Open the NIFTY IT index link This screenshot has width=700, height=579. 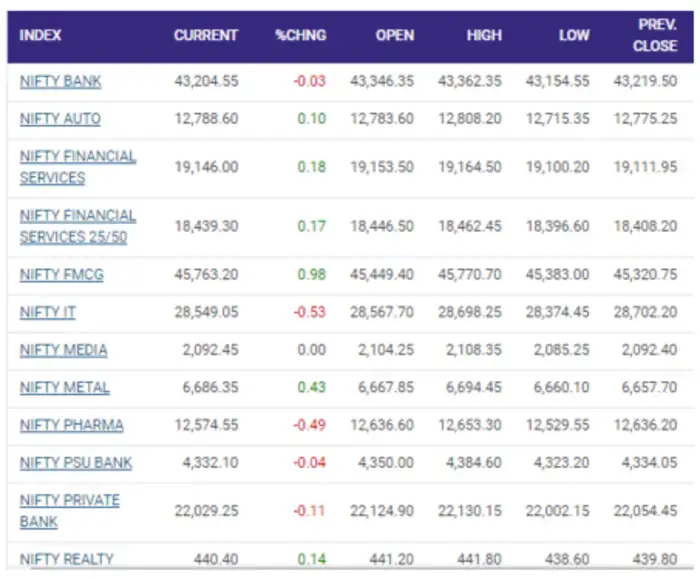click(47, 312)
